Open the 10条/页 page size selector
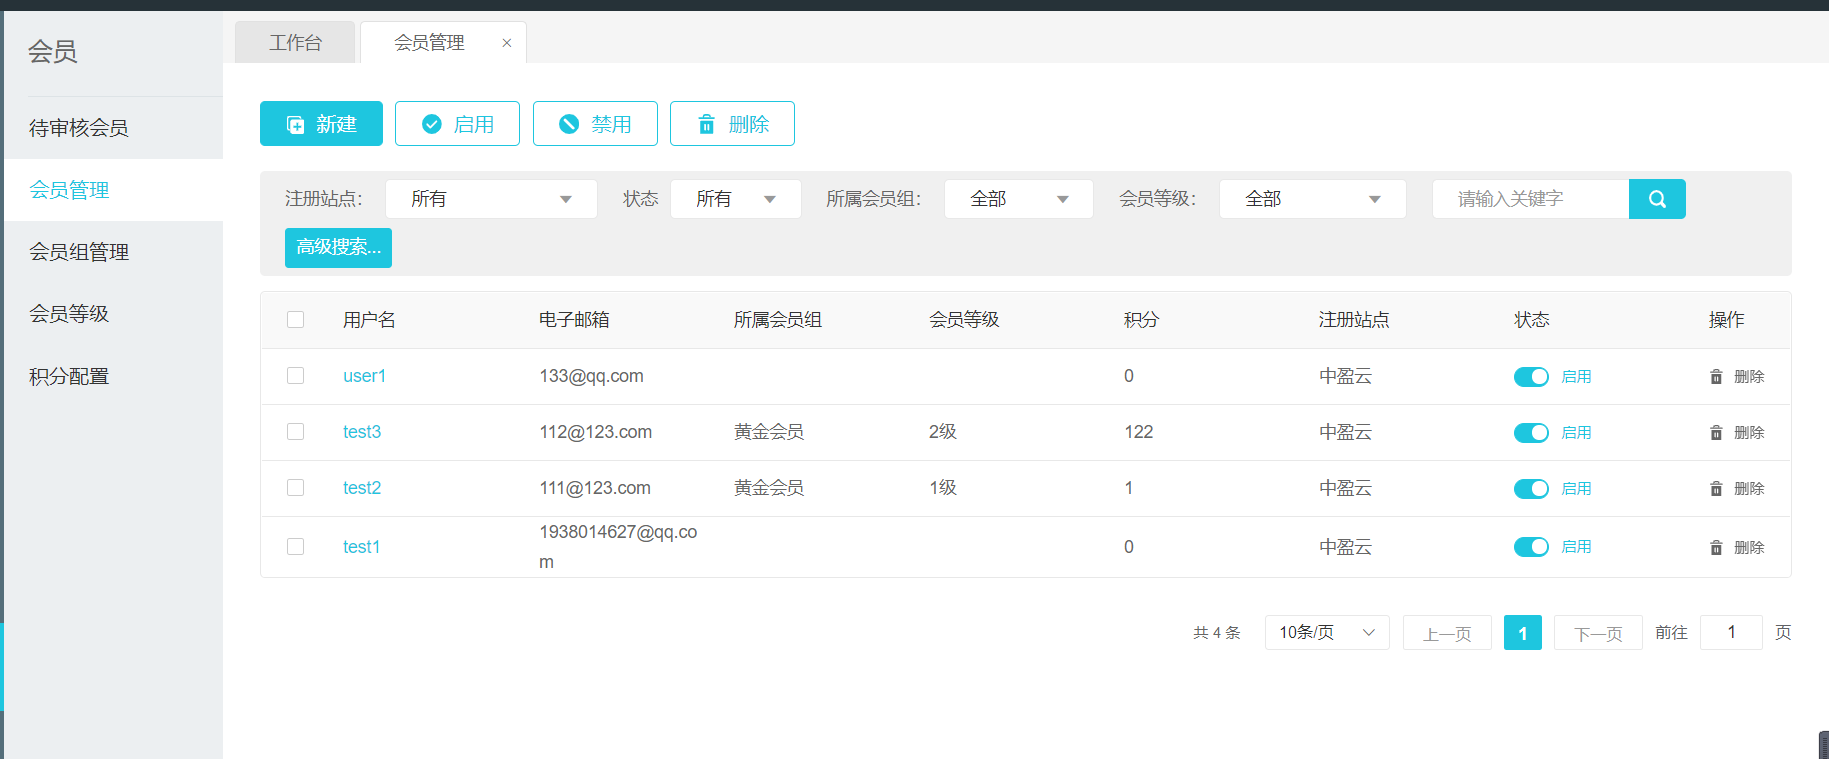This screenshot has width=1829, height=759. [x=1326, y=633]
